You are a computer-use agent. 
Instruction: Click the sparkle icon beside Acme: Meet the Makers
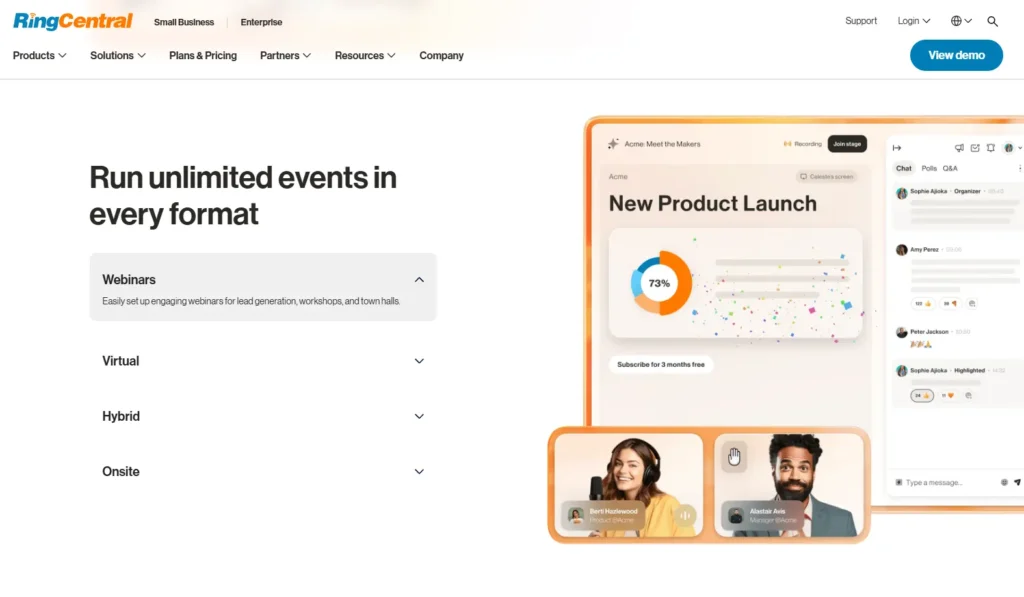click(x=613, y=144)
